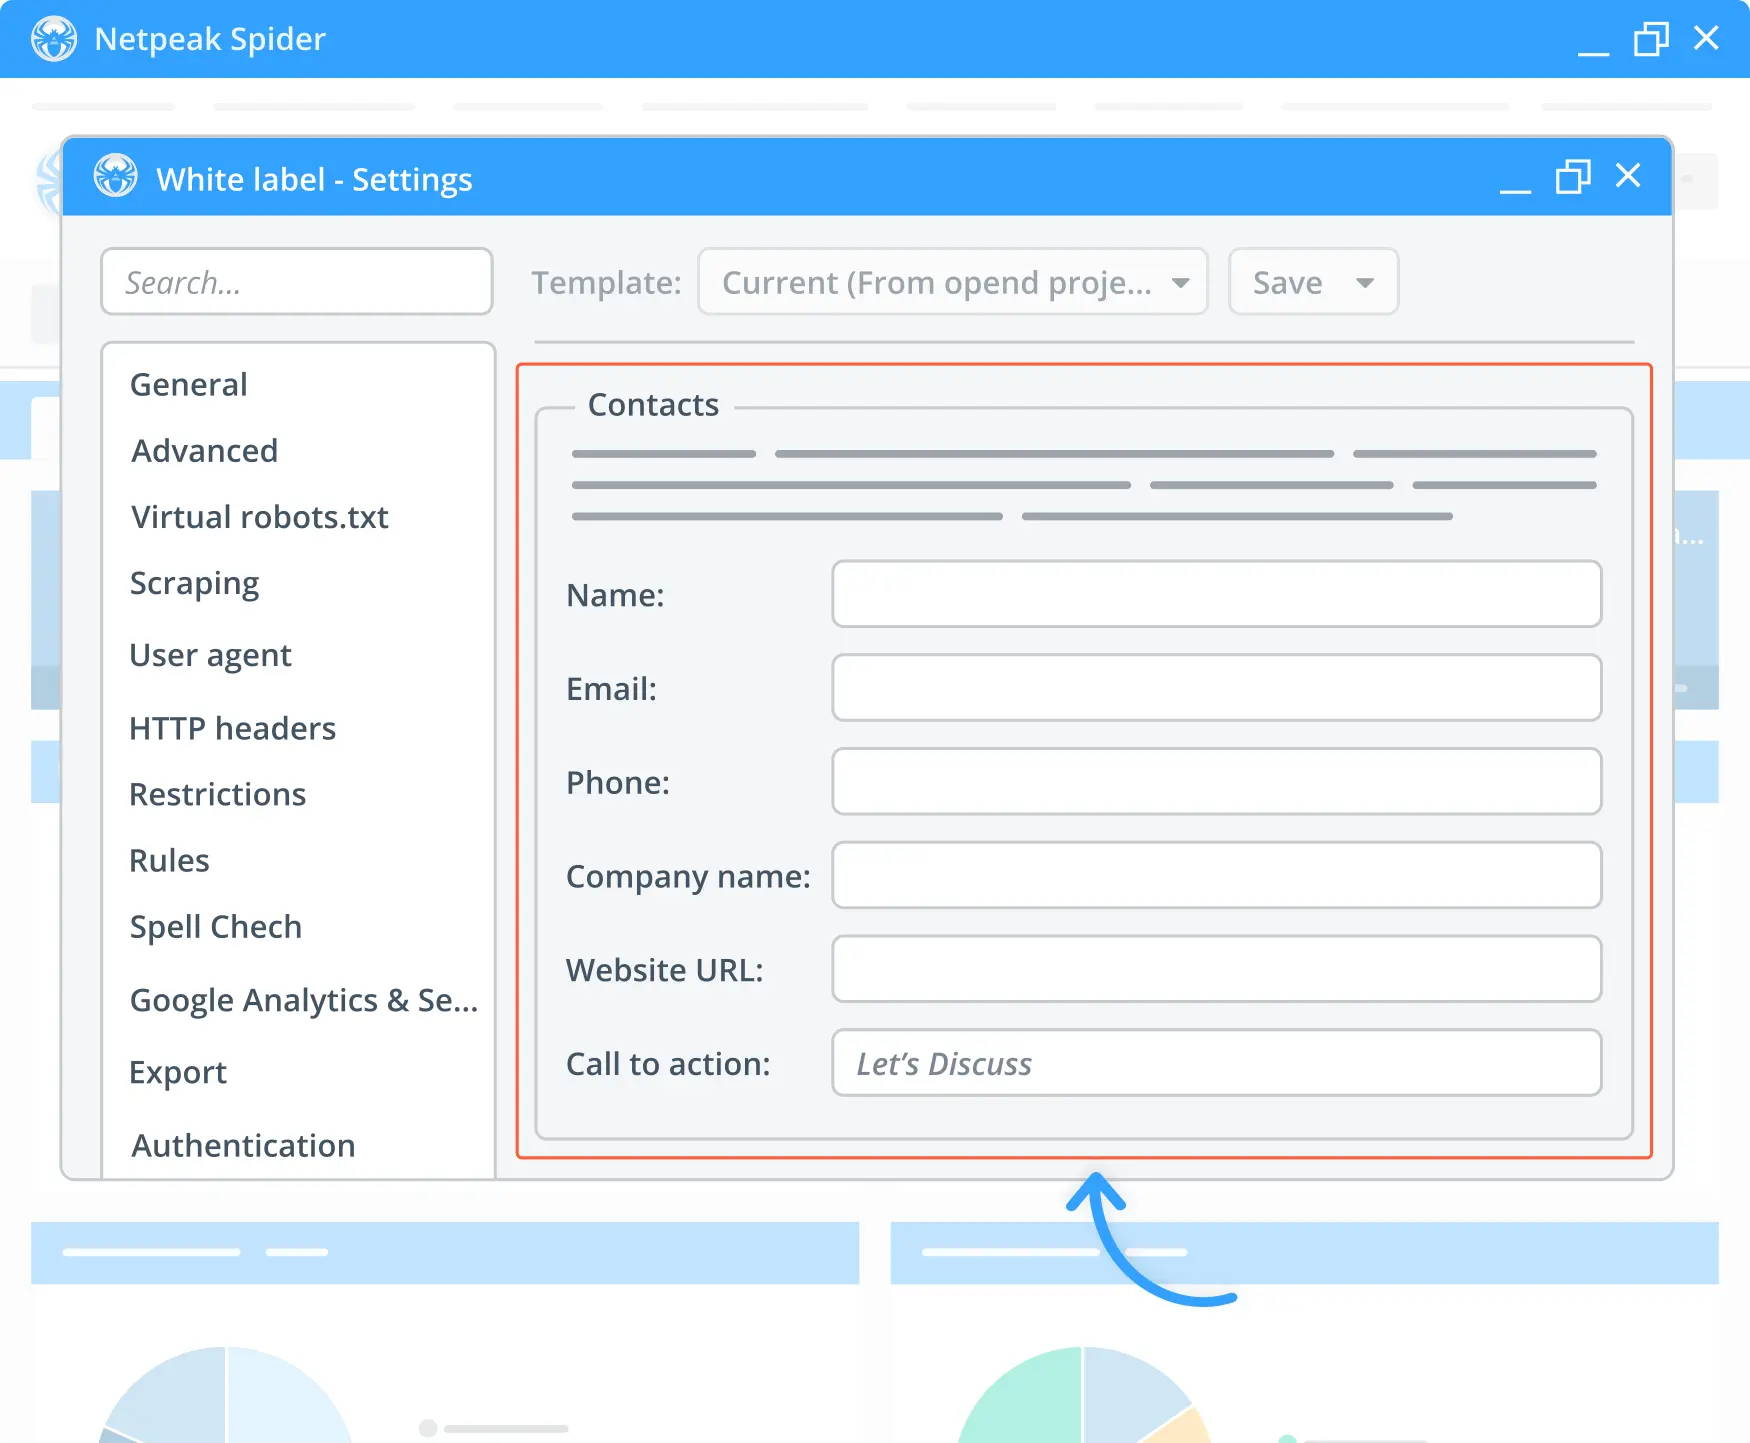Click the Phone input field
This screenshot has width=1750, height=1443.
[1216, 781]
